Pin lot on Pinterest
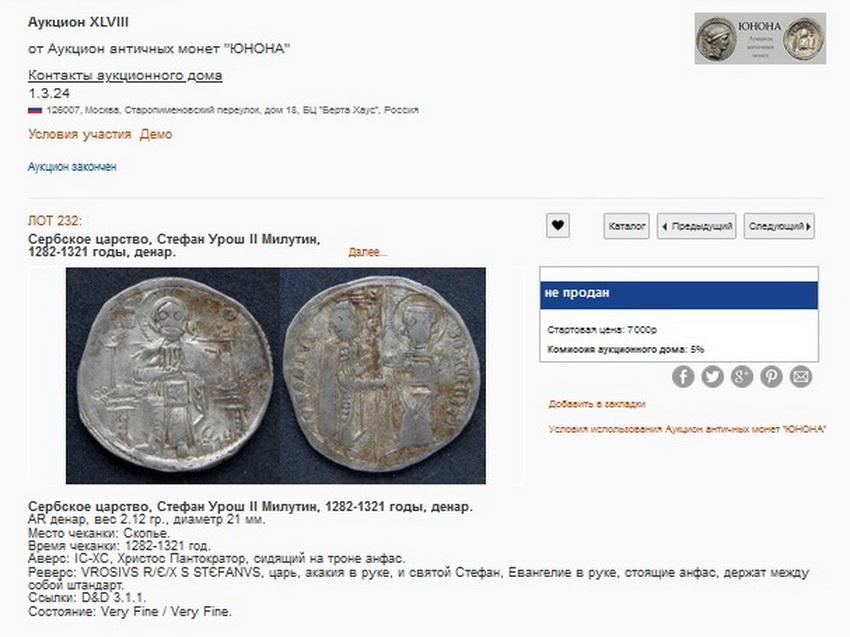This screenshot has height=637, width=850. coord(771,376)
